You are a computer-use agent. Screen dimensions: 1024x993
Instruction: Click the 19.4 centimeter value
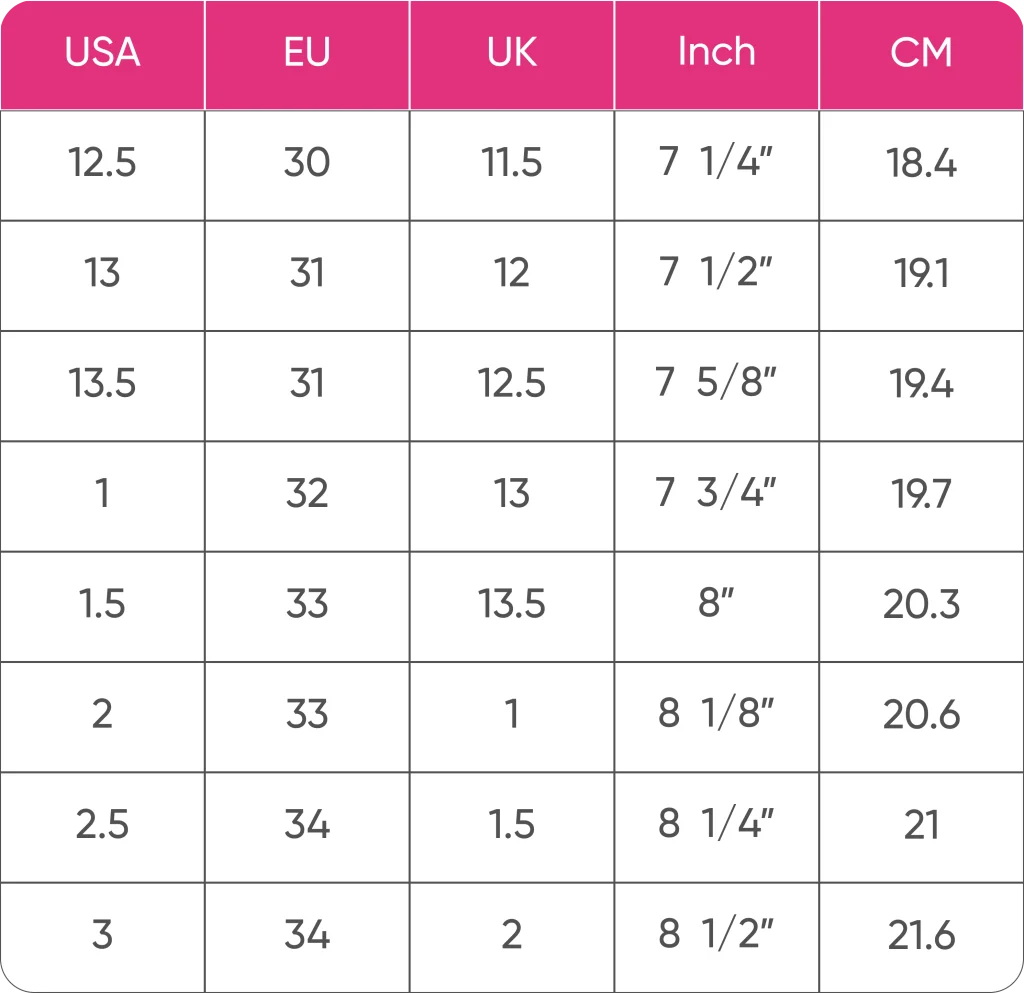click(921, 384)
